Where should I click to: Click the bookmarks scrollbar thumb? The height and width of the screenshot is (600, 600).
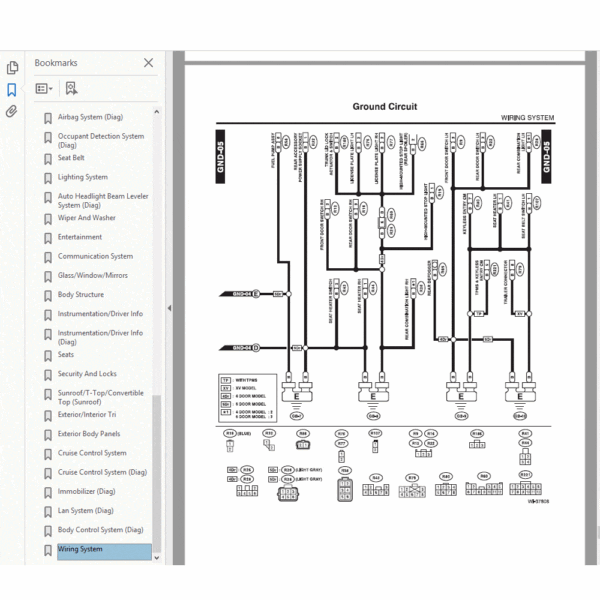pyautogui.click(x=156, y=473)
